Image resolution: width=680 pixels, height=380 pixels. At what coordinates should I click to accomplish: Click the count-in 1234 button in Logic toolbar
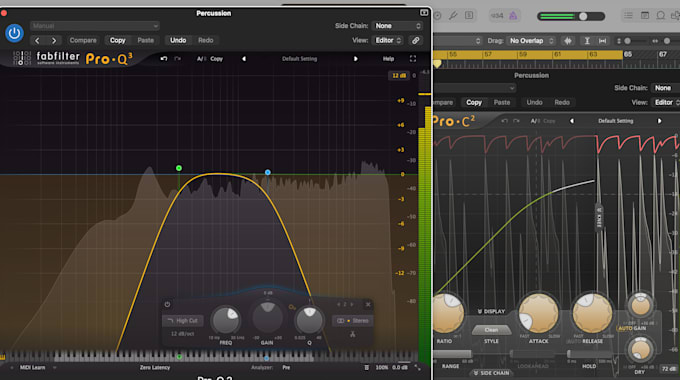point(497,16)
